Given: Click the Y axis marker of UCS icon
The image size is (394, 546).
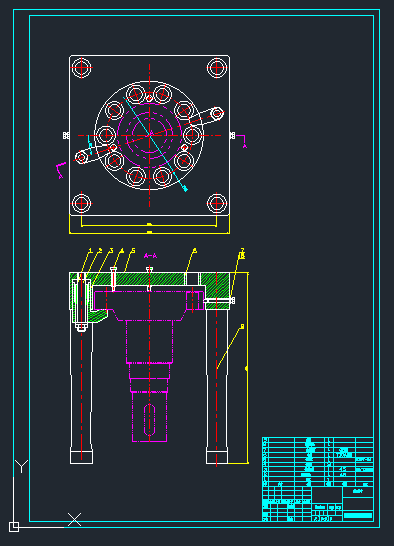Looking at the screenshot, I should [x=22, y=466].
